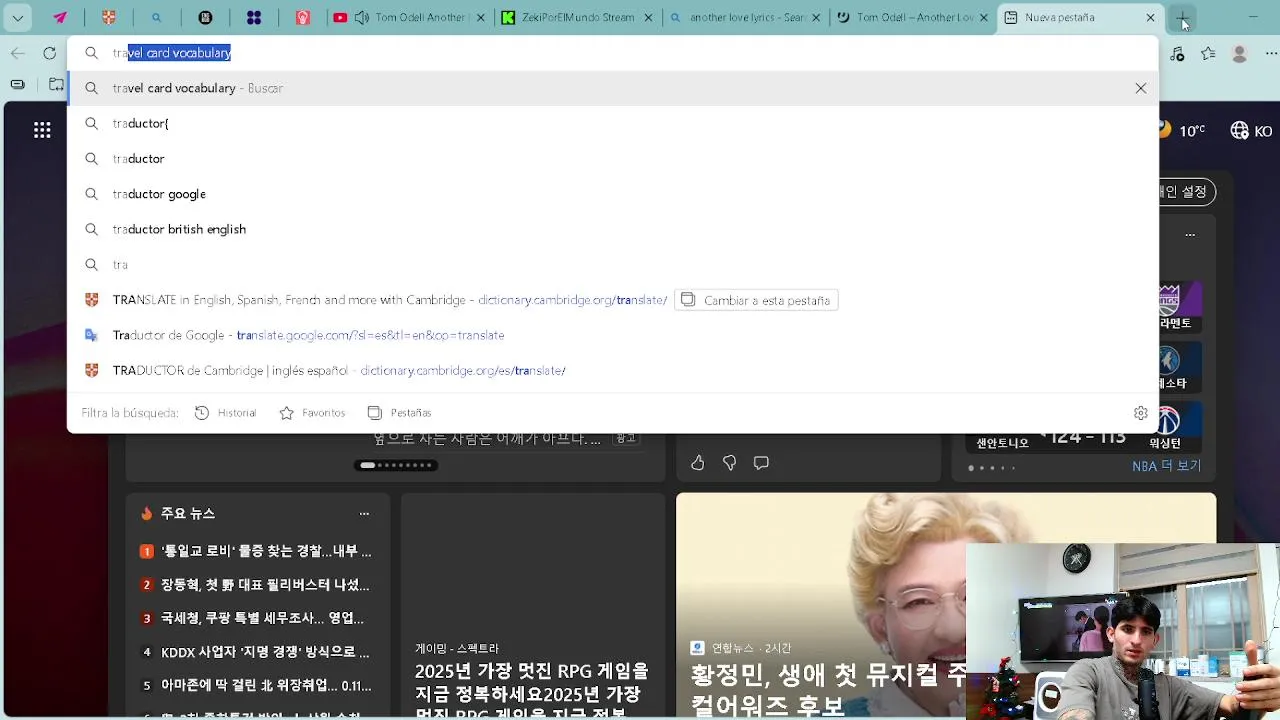This screenshot has width=1280, height=720.
Task: Switch to the Cambridge shield pinned tab
Action: [x=109, y=18]
